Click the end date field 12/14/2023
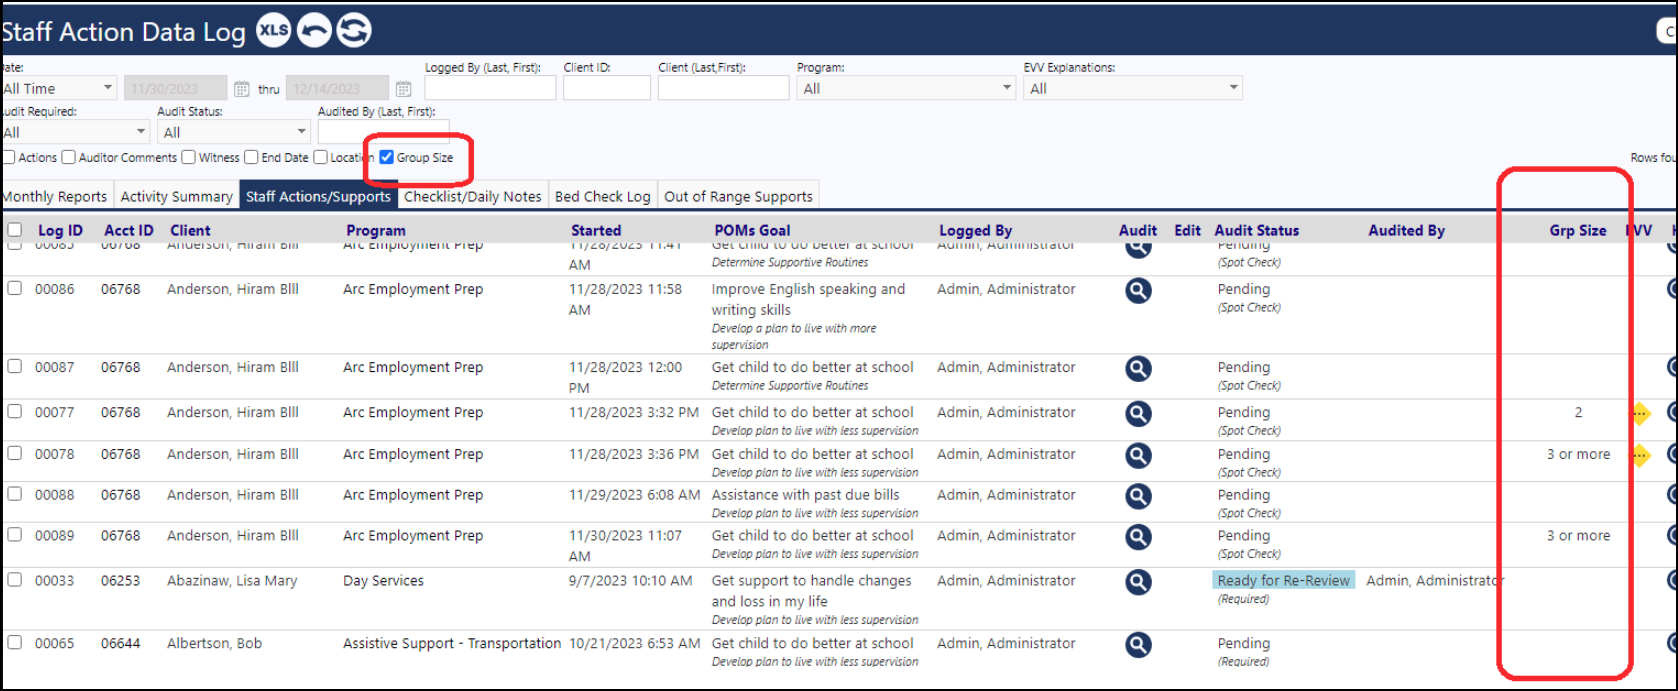1678x691 pixels. pos(337,89)
